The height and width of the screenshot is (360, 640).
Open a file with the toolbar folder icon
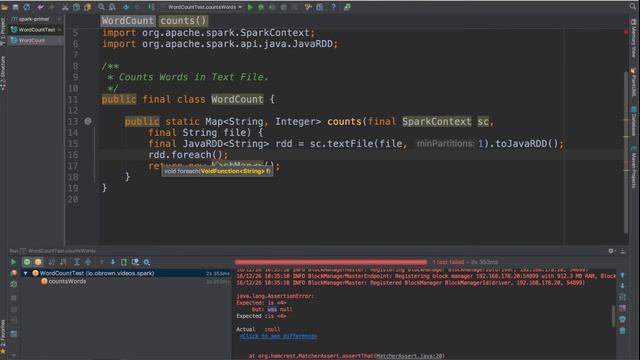4,7
